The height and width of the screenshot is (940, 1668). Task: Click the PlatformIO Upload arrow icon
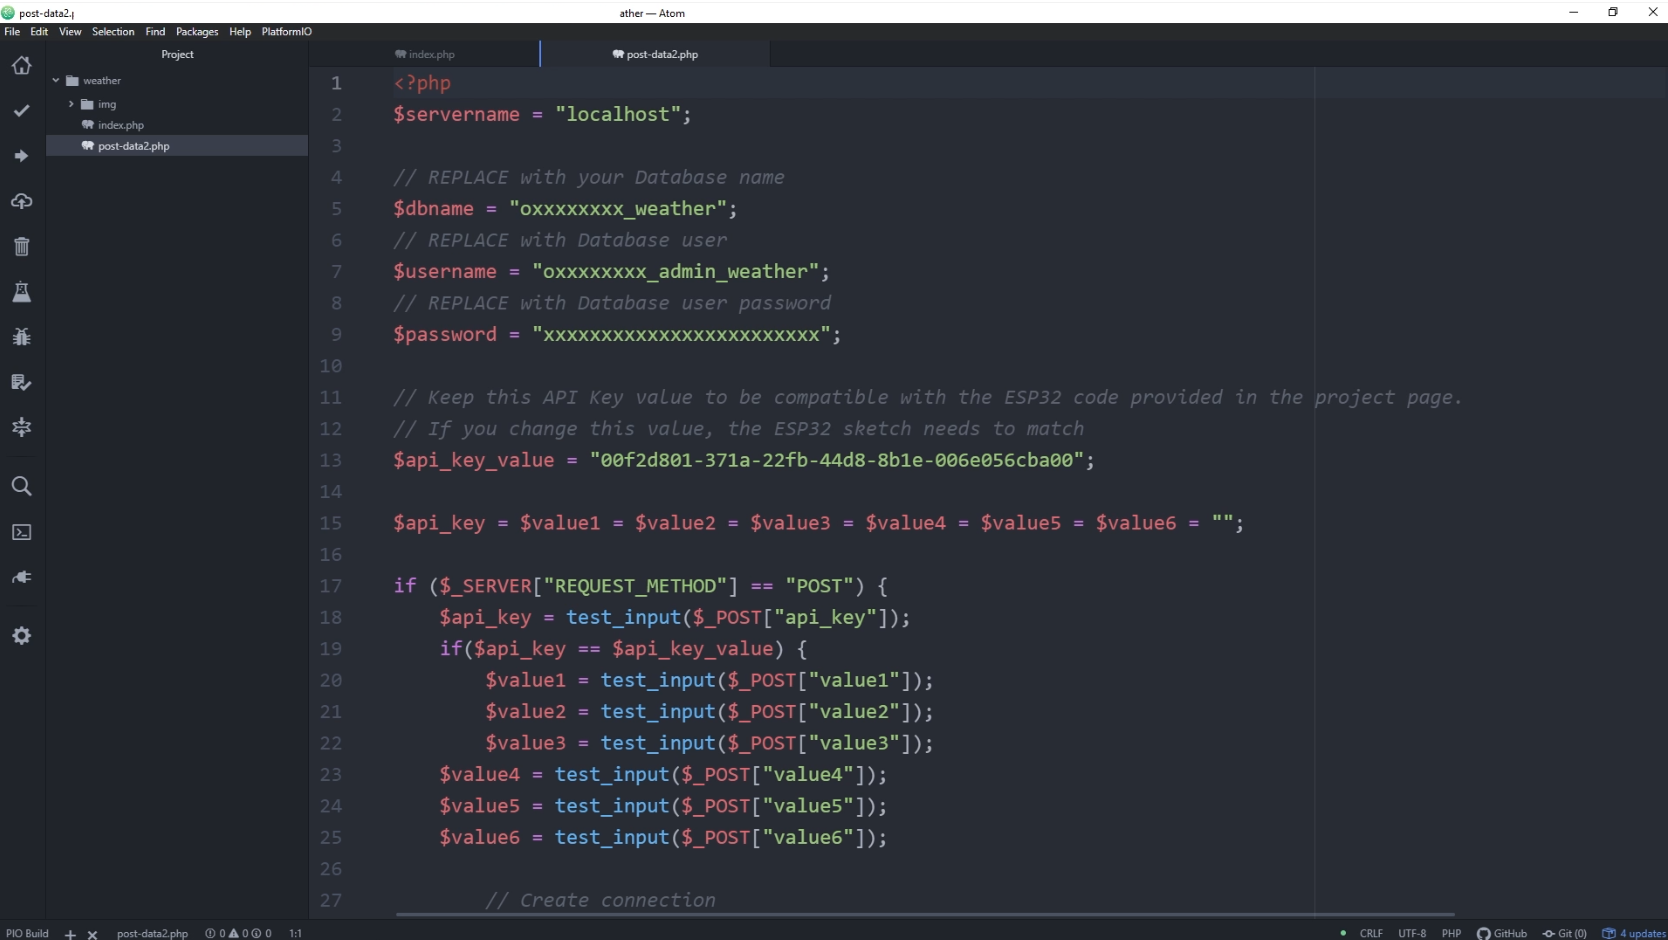point(21,156)
